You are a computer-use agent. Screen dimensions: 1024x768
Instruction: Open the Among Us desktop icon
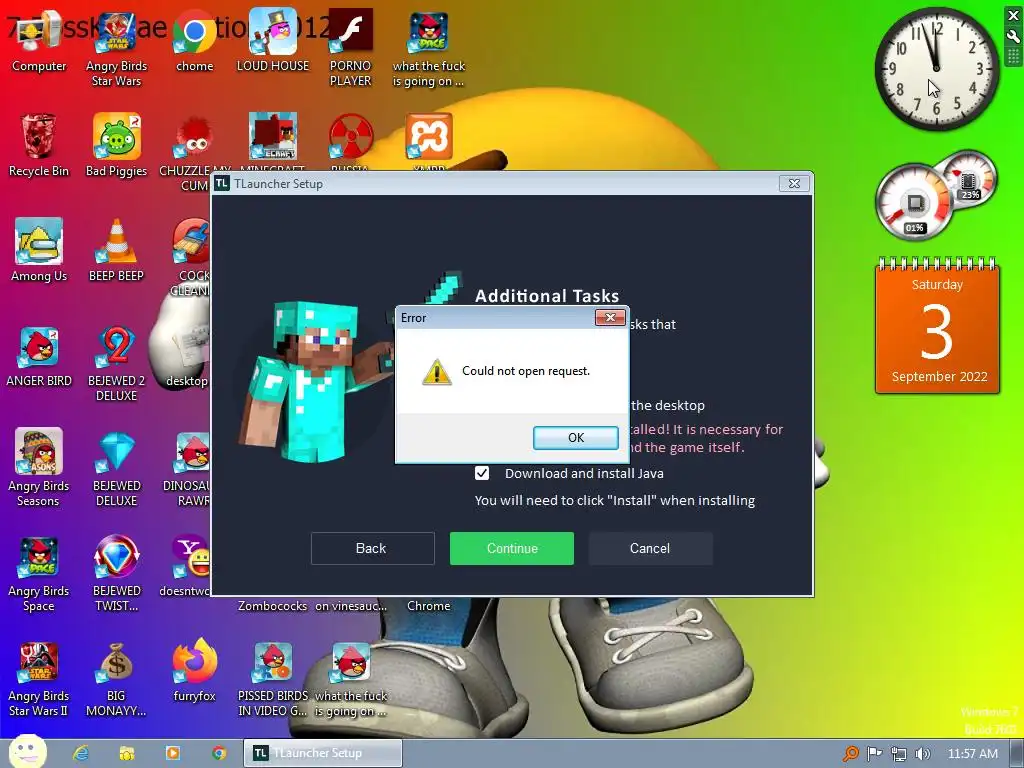pyautogui.click(x=39, y=250)
